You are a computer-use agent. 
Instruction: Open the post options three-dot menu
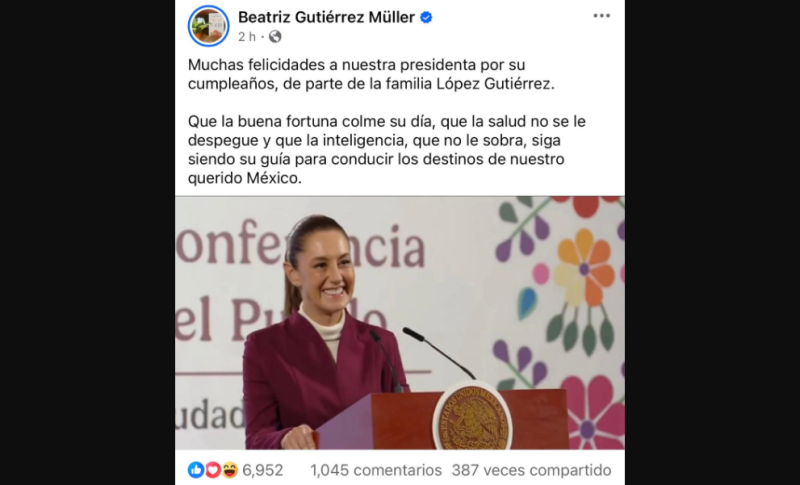click(602, 16)
